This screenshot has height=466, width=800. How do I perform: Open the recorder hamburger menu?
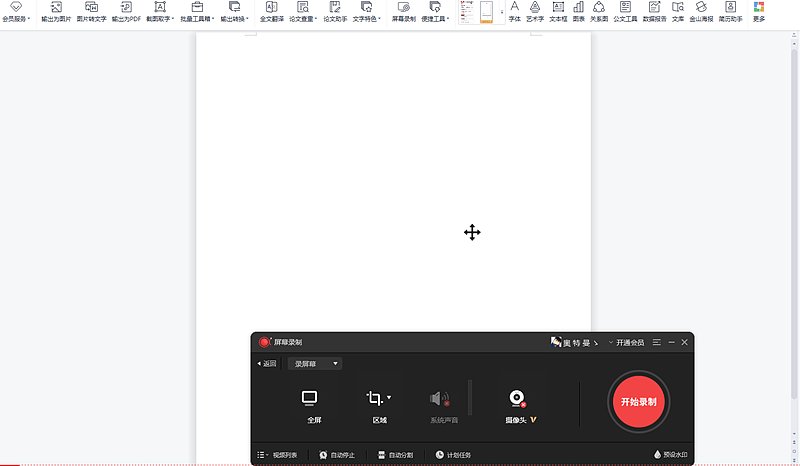pyautogui.click(x=657, y=343)
